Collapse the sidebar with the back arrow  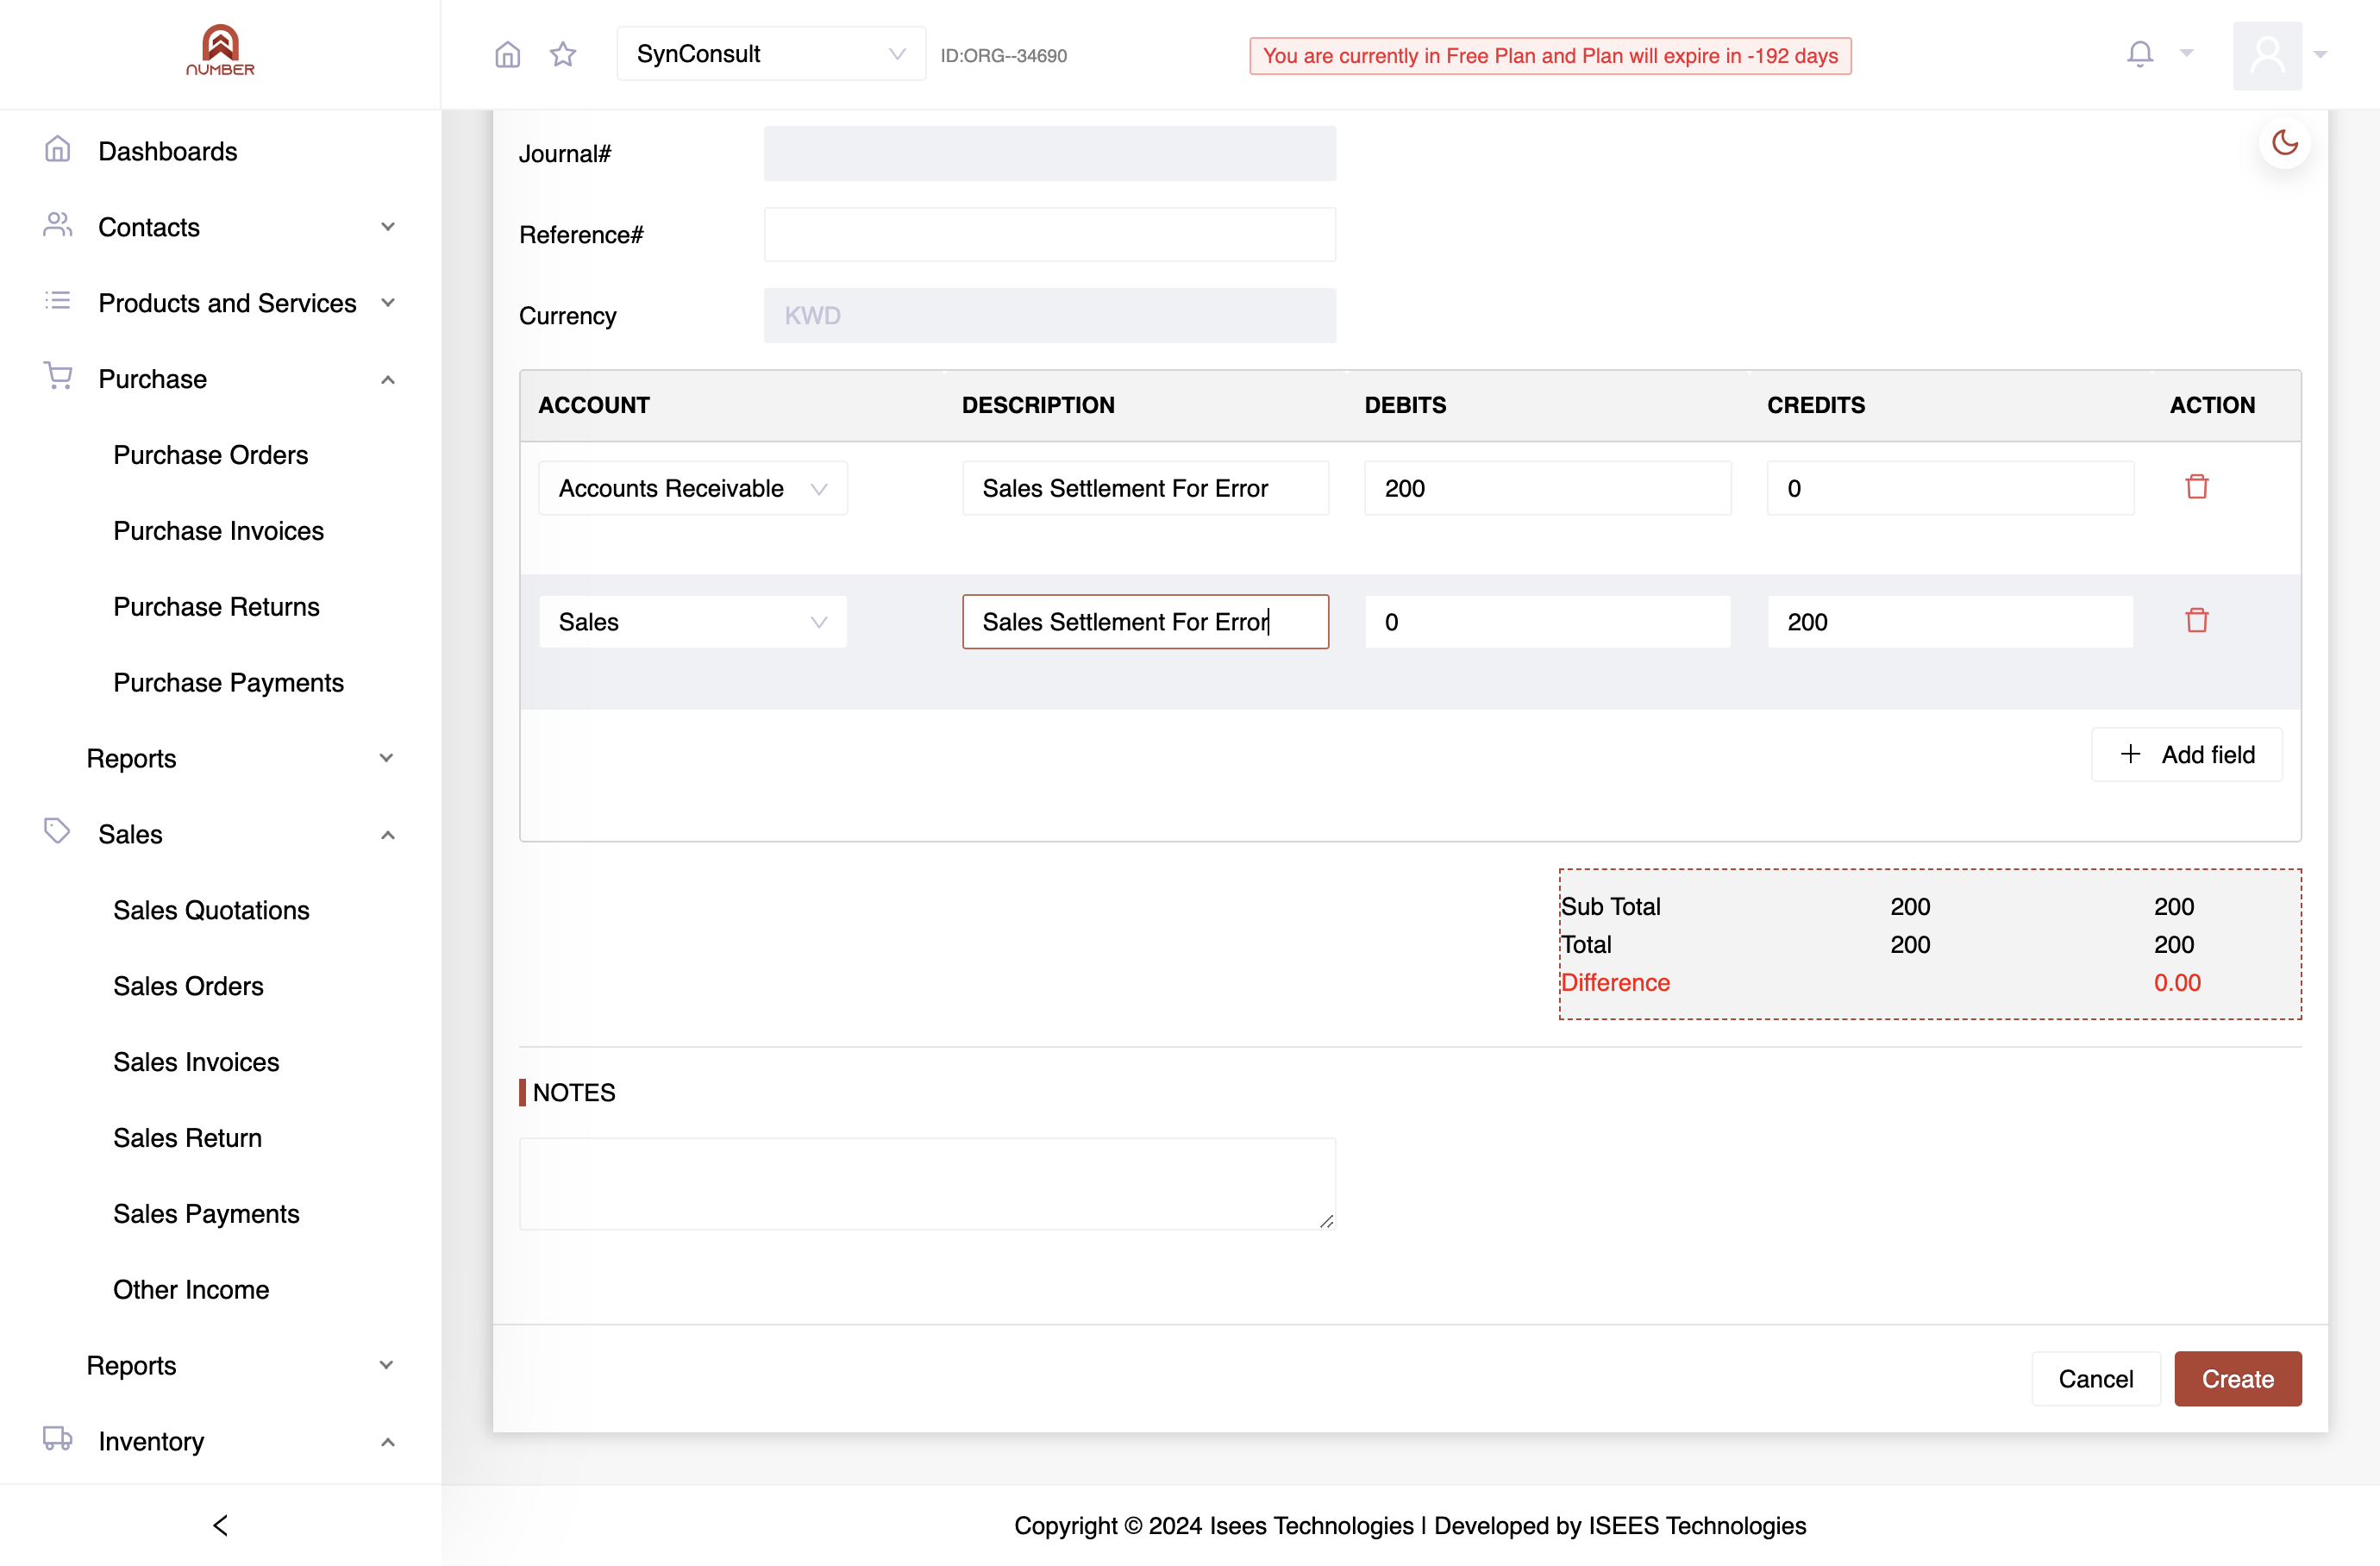pyautogui.click(x=220, y=1525)
